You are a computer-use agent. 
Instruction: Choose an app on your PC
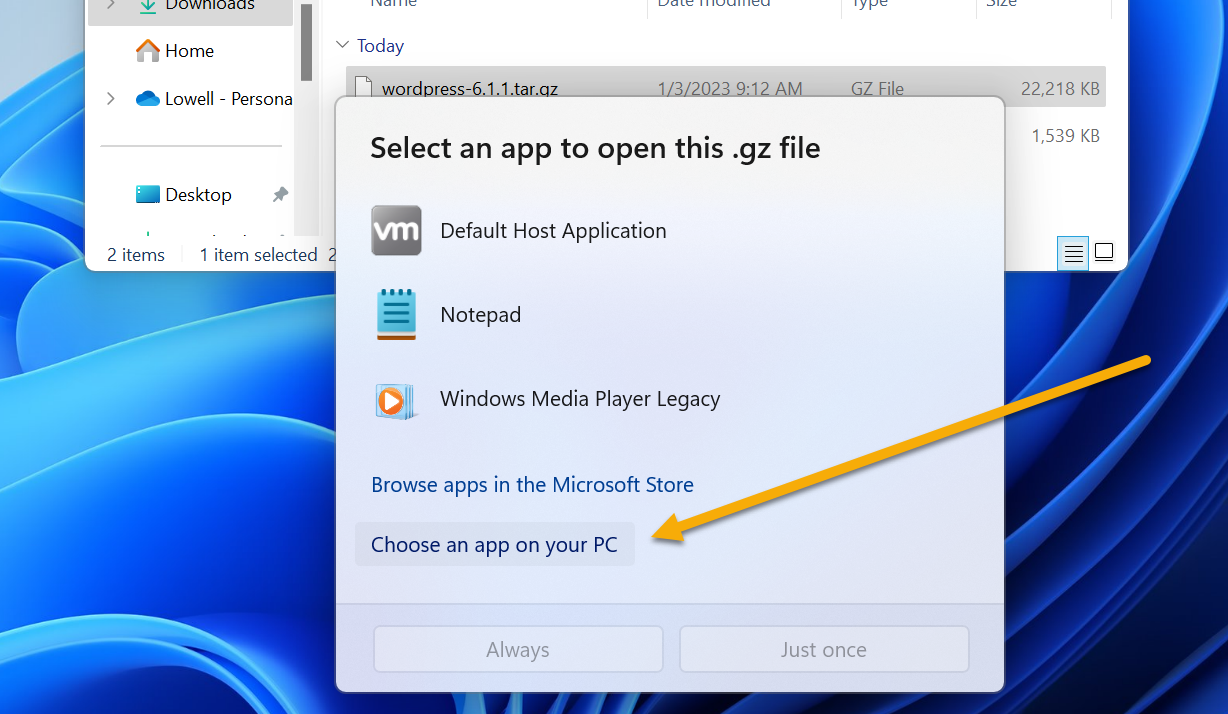[x=495, y=543]
